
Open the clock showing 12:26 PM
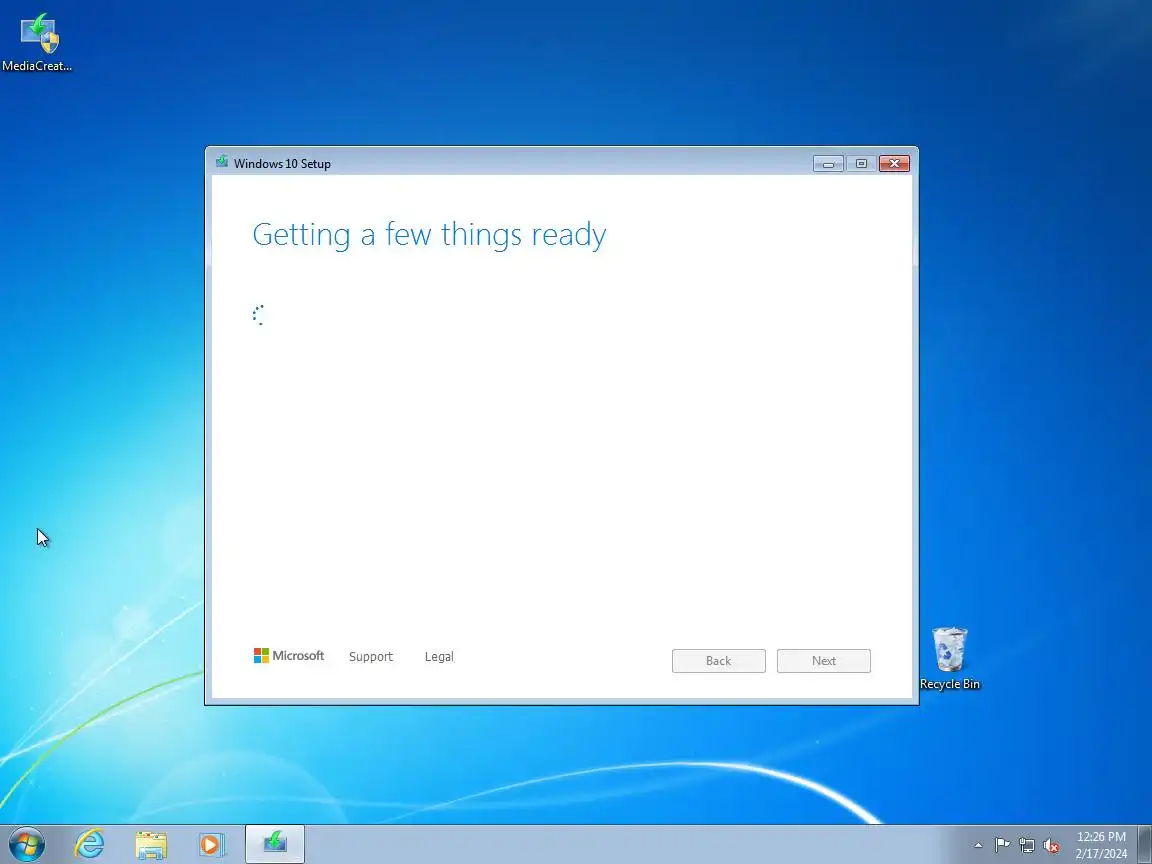(x=1101, y=845)
